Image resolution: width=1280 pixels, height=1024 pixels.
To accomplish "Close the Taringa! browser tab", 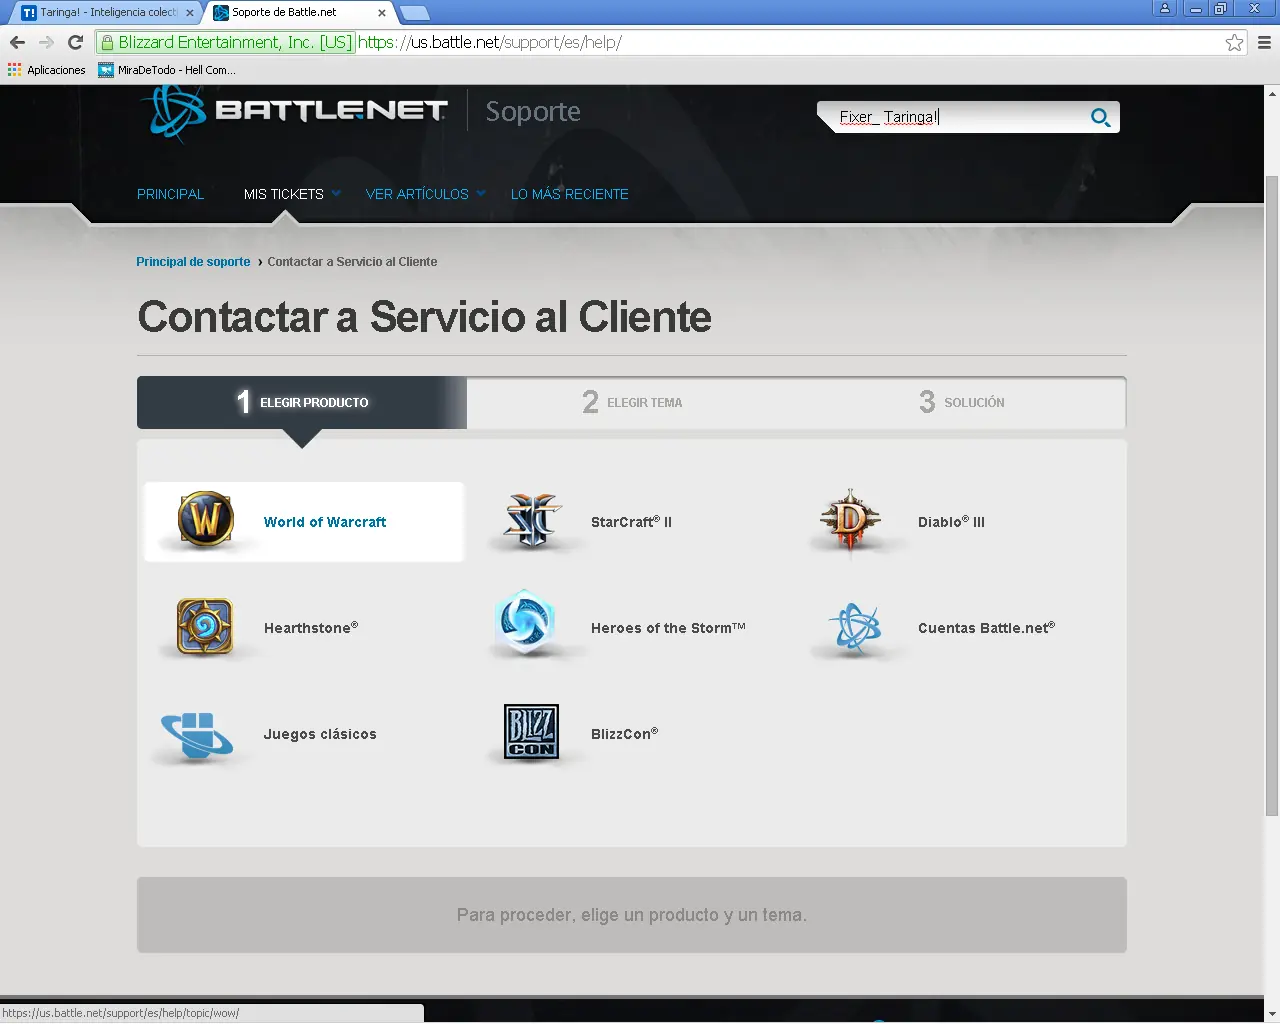I will 189,13.
